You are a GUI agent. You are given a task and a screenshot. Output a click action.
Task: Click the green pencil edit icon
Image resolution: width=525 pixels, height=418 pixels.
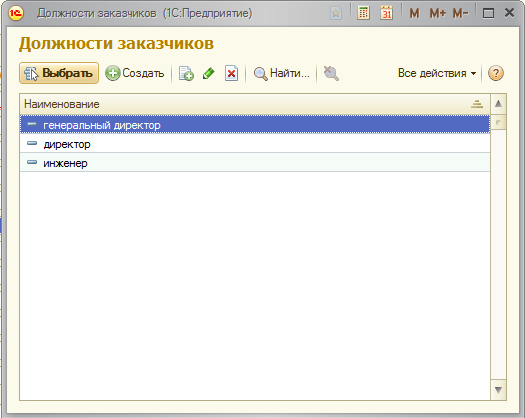209,73
